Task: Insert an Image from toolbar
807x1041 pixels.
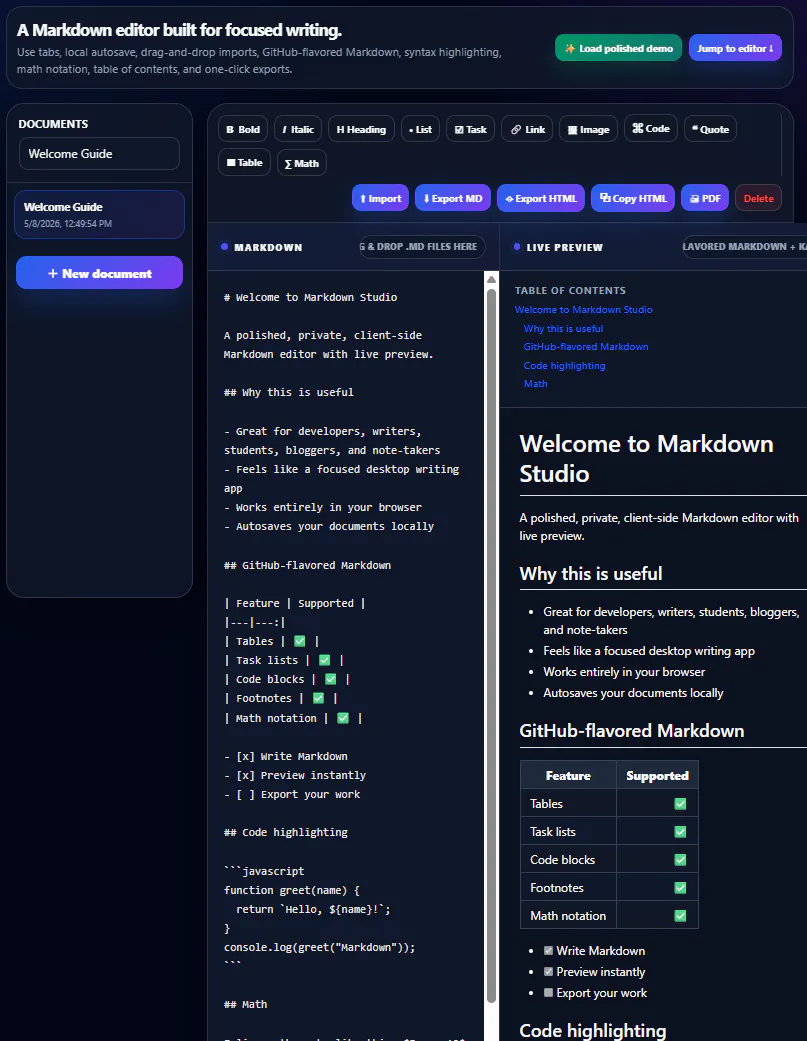Action: coord(589,129)
